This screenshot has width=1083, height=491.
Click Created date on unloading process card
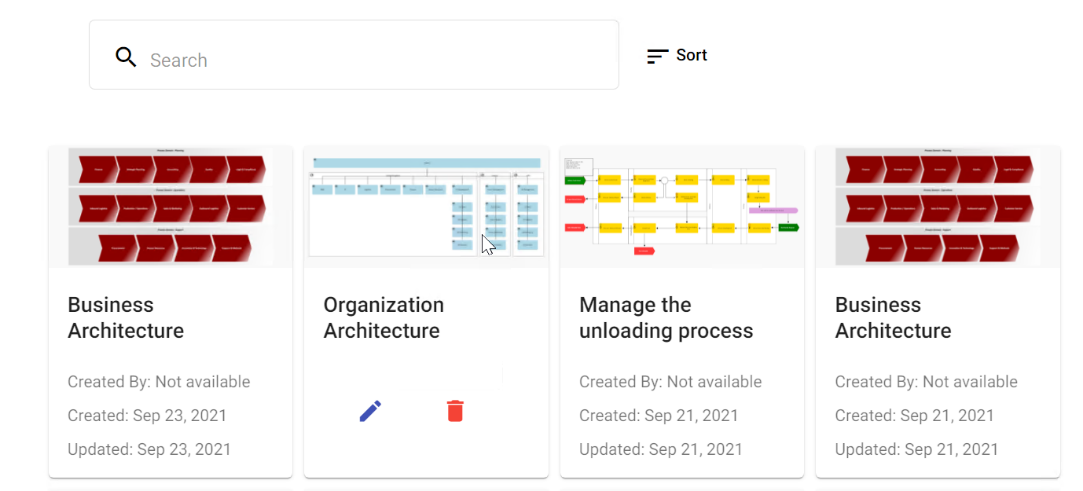(x=659, y=415)
